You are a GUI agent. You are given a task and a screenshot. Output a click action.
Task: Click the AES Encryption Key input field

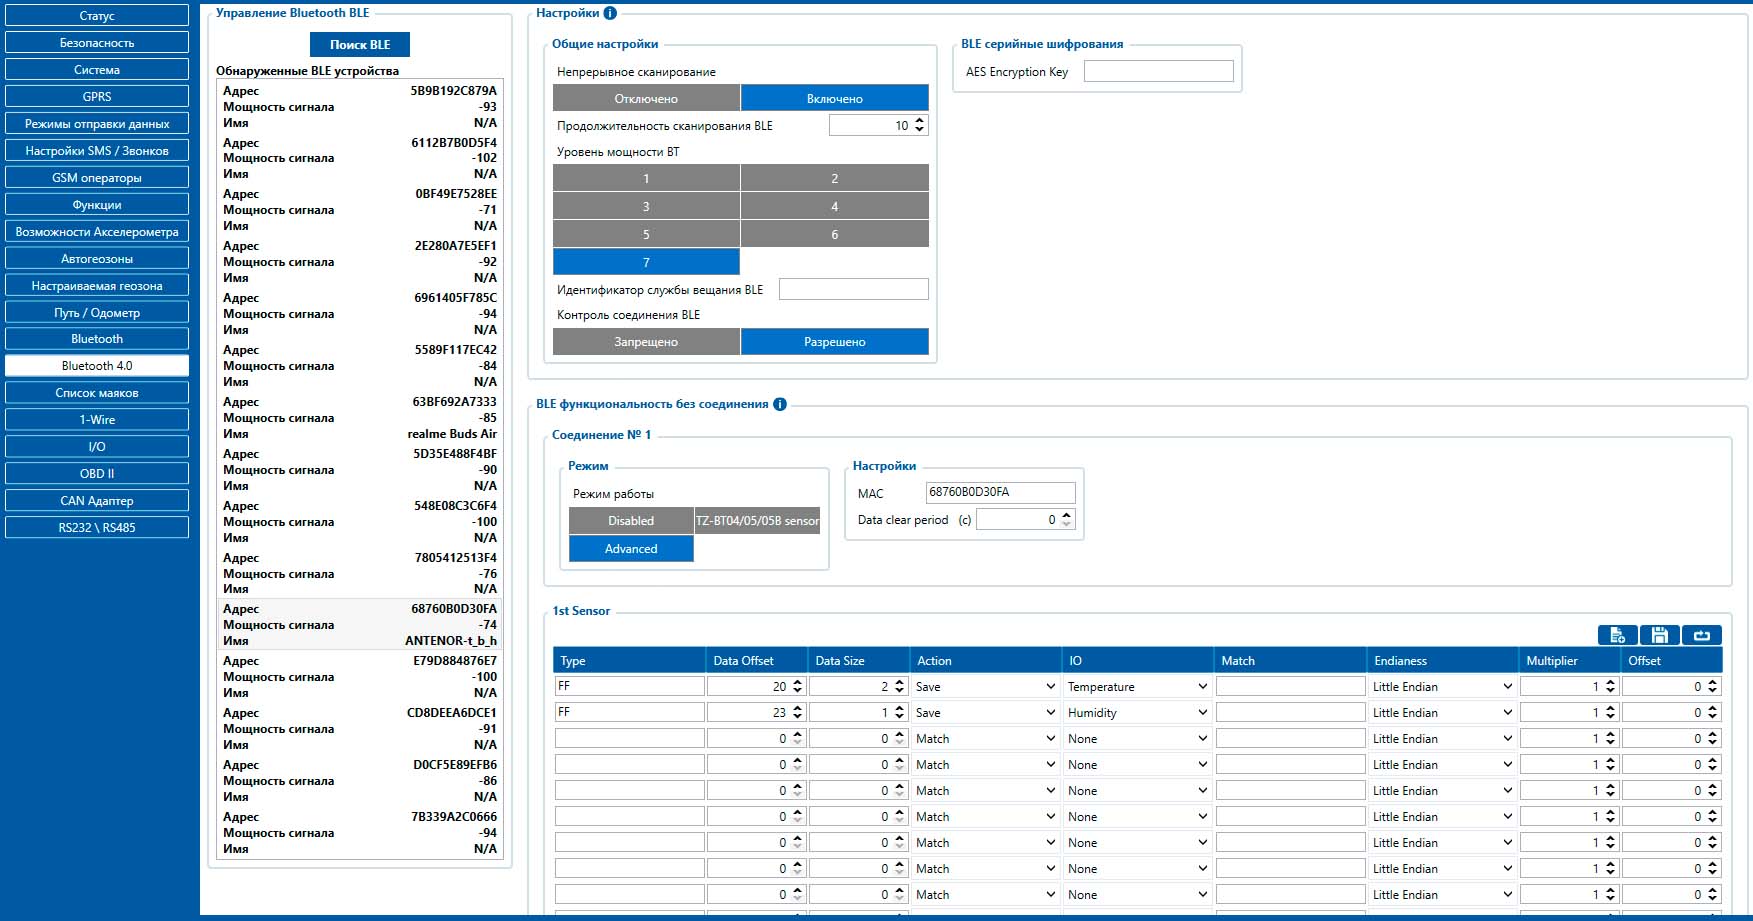1158,71
